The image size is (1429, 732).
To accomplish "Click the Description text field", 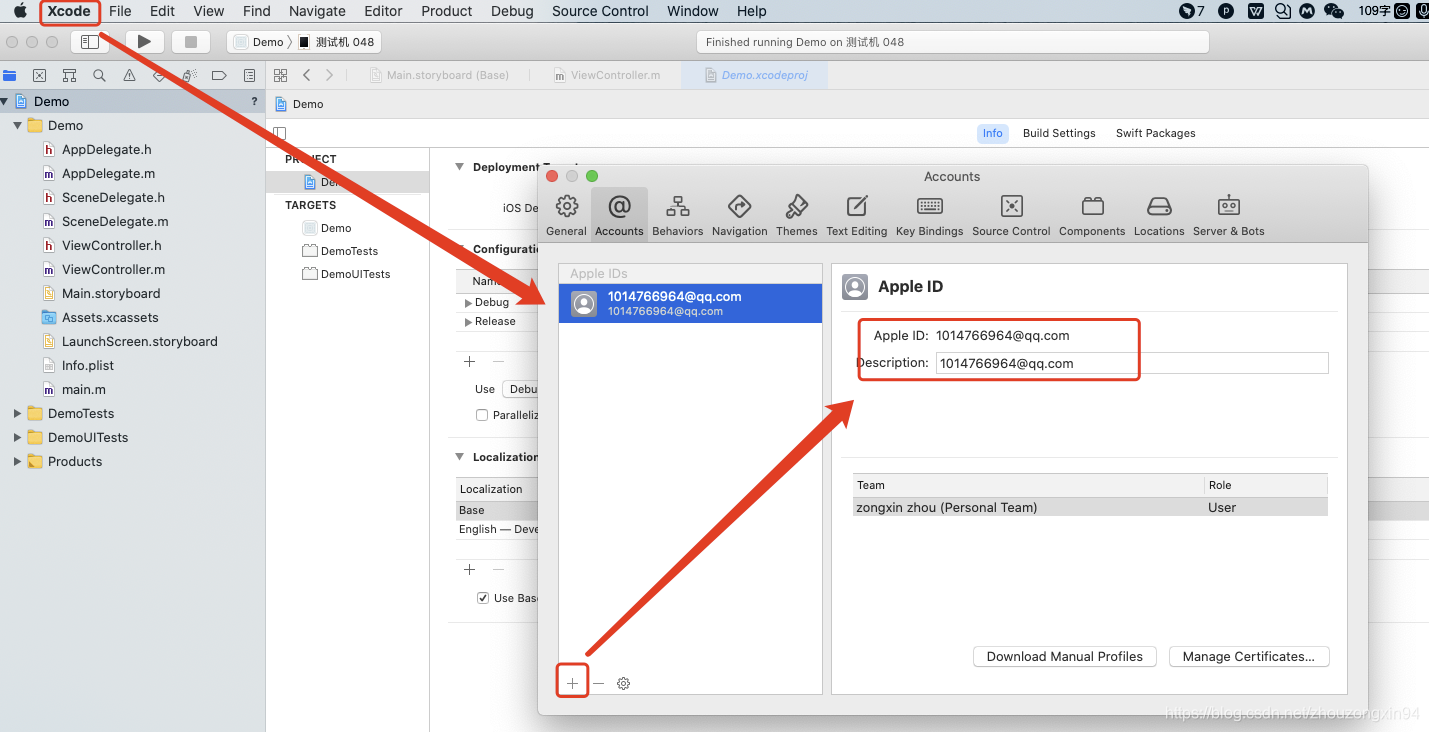I will [1132, 363].
